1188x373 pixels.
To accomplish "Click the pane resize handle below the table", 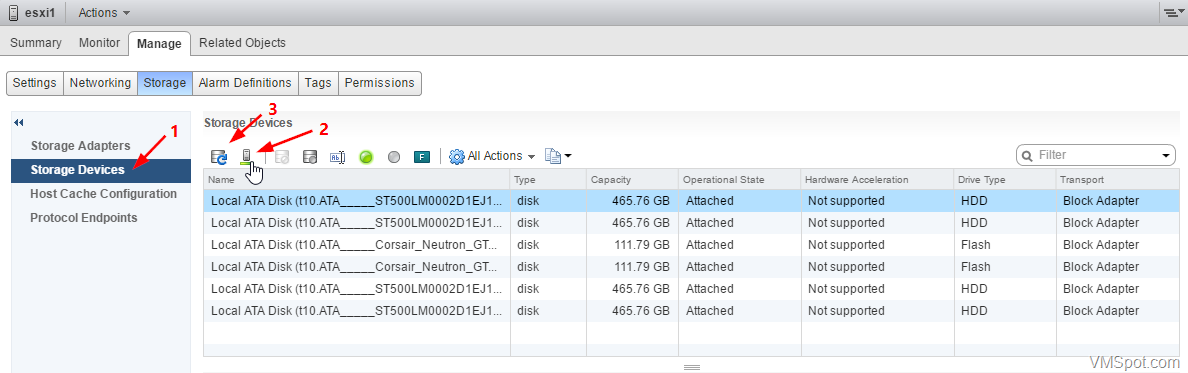I will coord(691,367).
